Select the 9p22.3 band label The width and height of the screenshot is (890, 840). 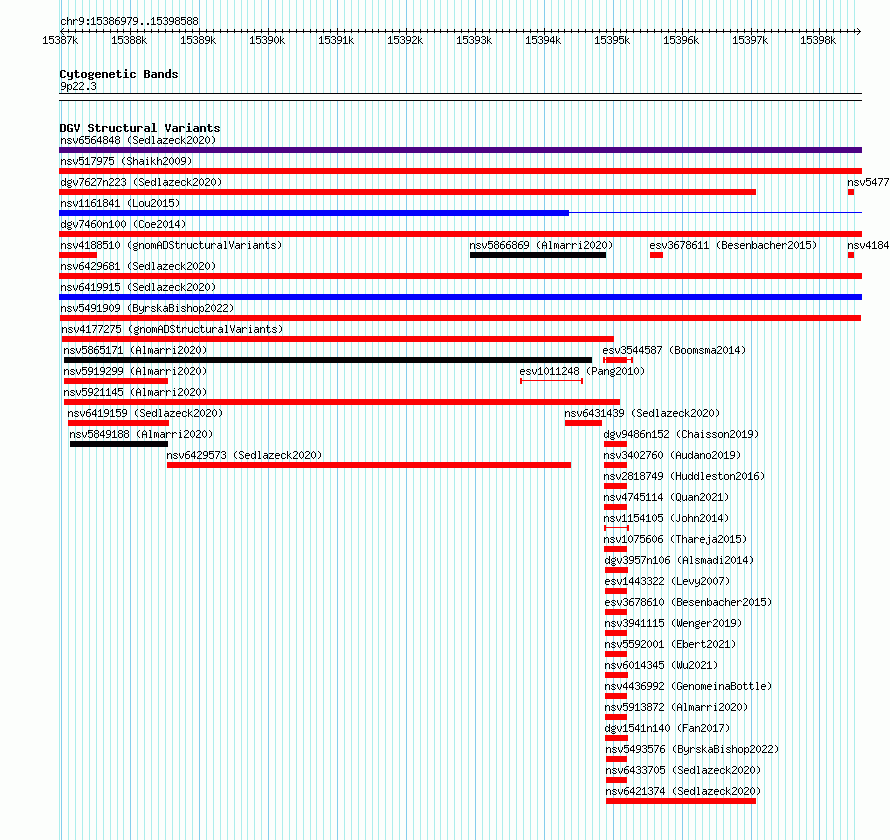[x=78, y=86]
